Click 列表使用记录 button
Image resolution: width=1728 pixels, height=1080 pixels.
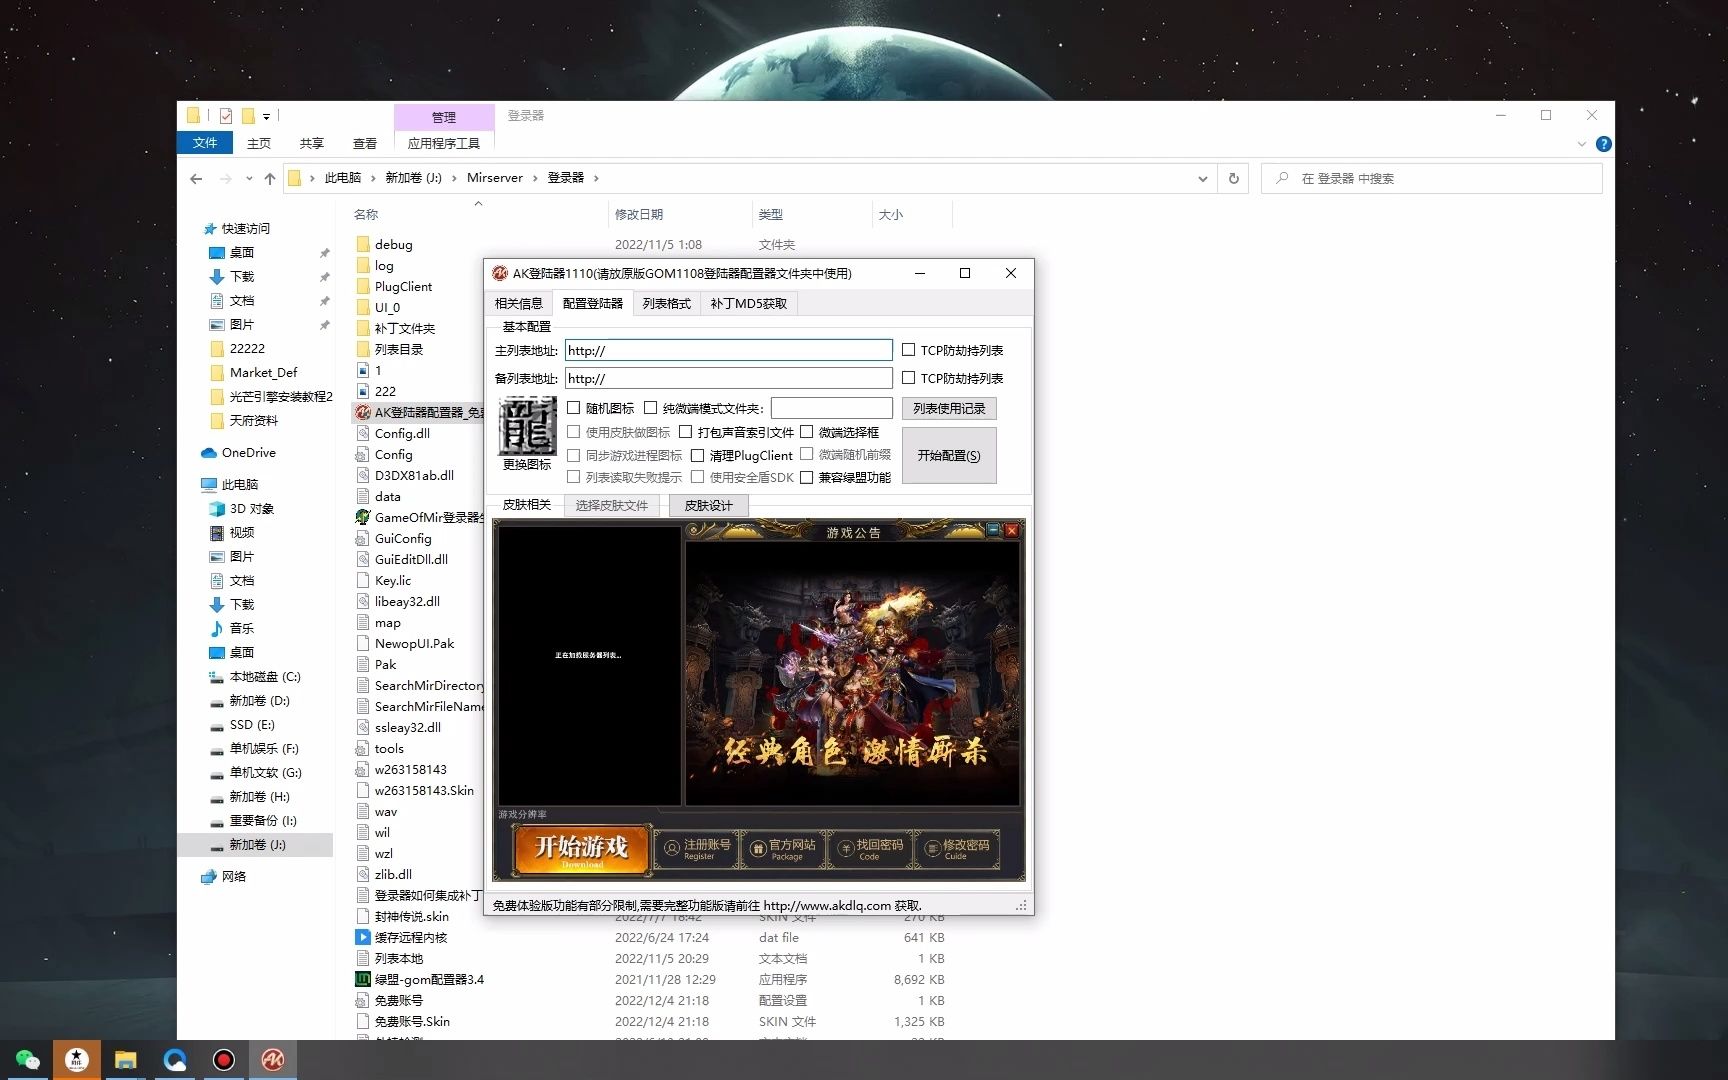pyautogui.click(x=949, y=408)
